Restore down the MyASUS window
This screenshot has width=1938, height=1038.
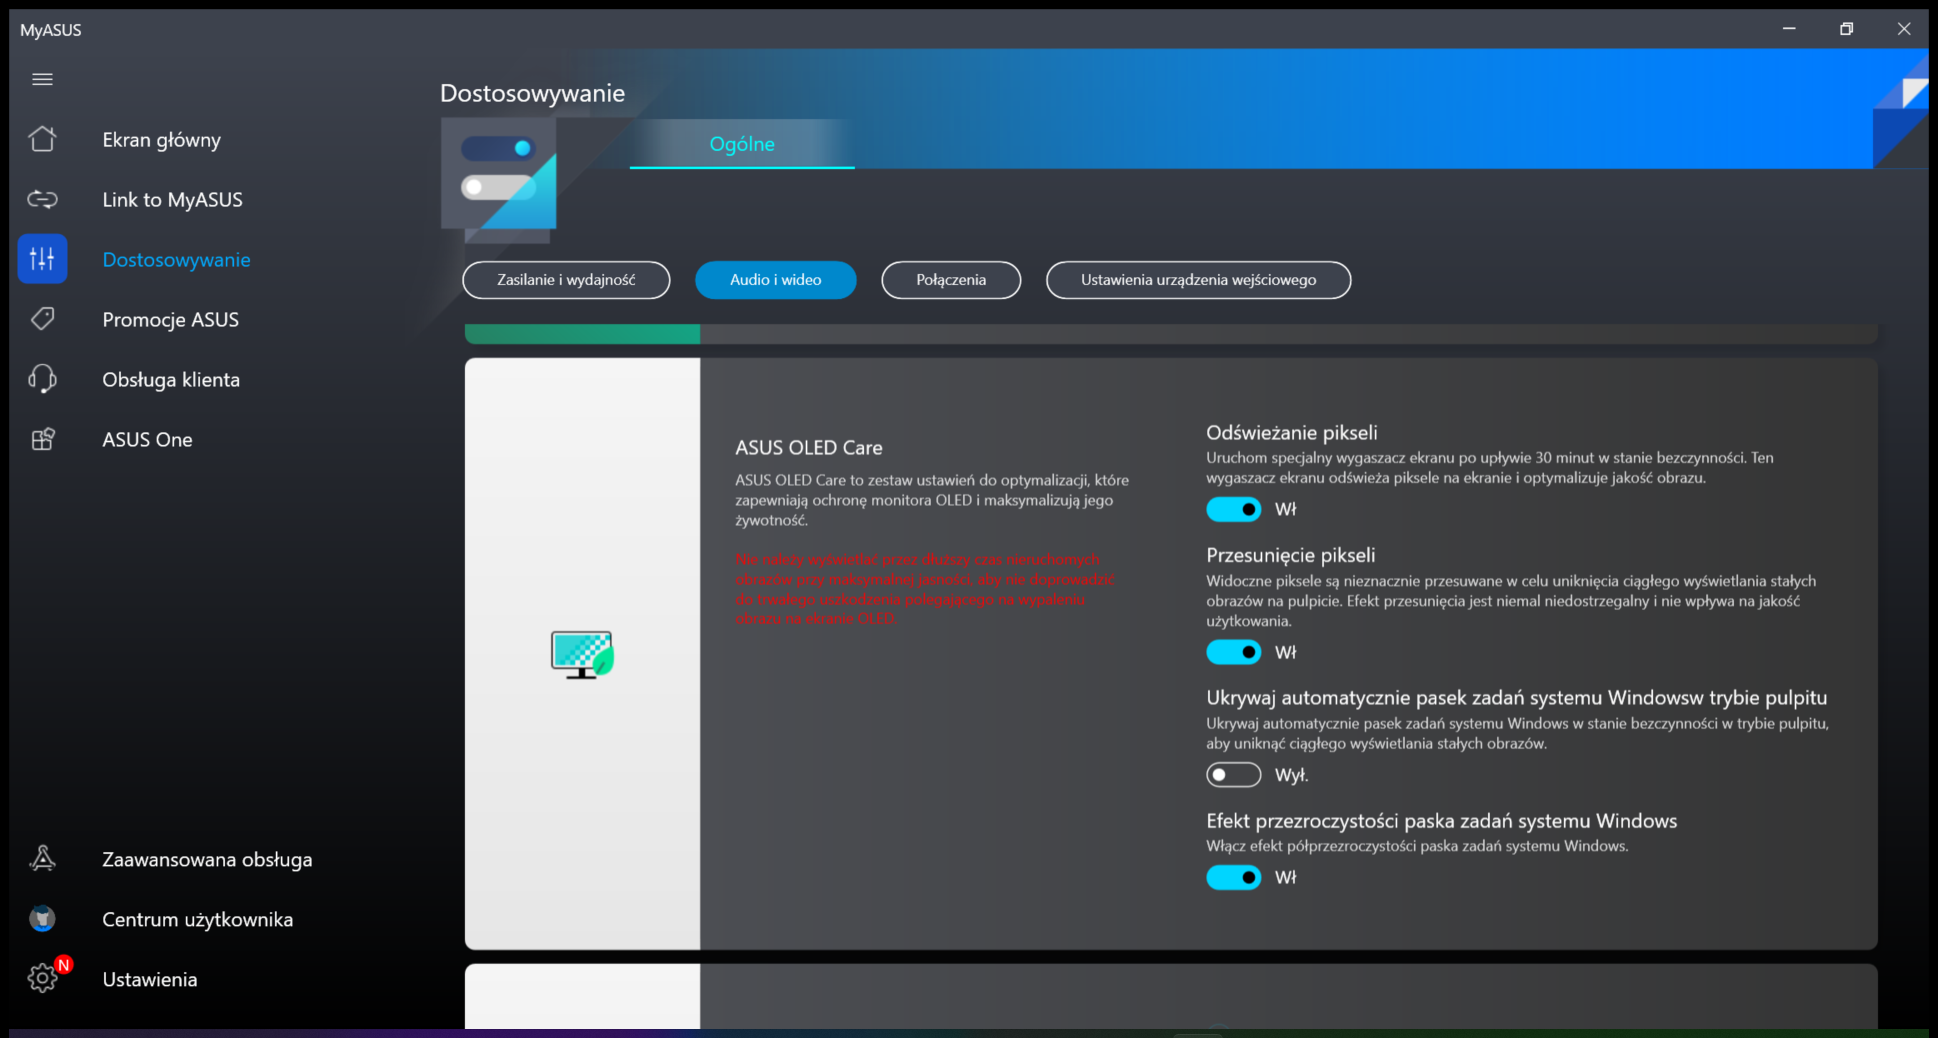pos(1846,29)
